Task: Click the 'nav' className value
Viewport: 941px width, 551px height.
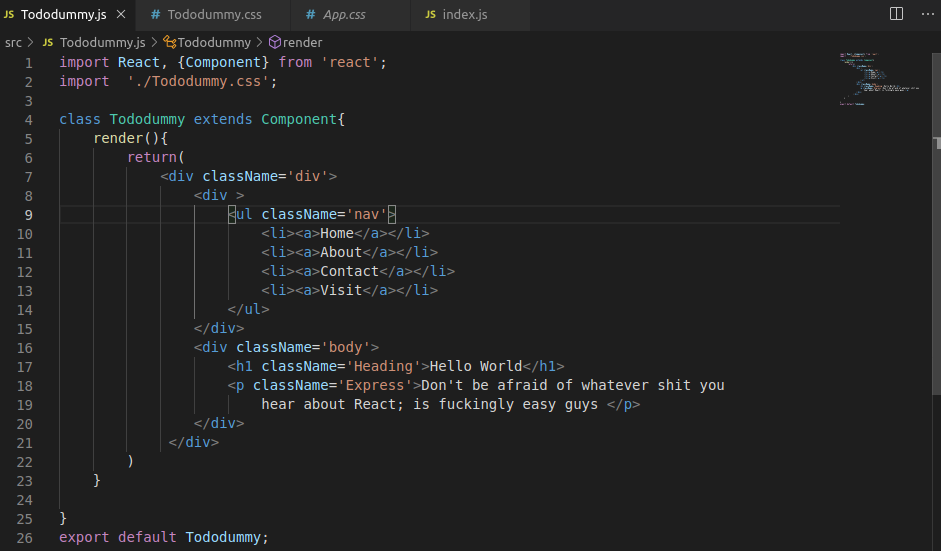Action: (367, 214)
